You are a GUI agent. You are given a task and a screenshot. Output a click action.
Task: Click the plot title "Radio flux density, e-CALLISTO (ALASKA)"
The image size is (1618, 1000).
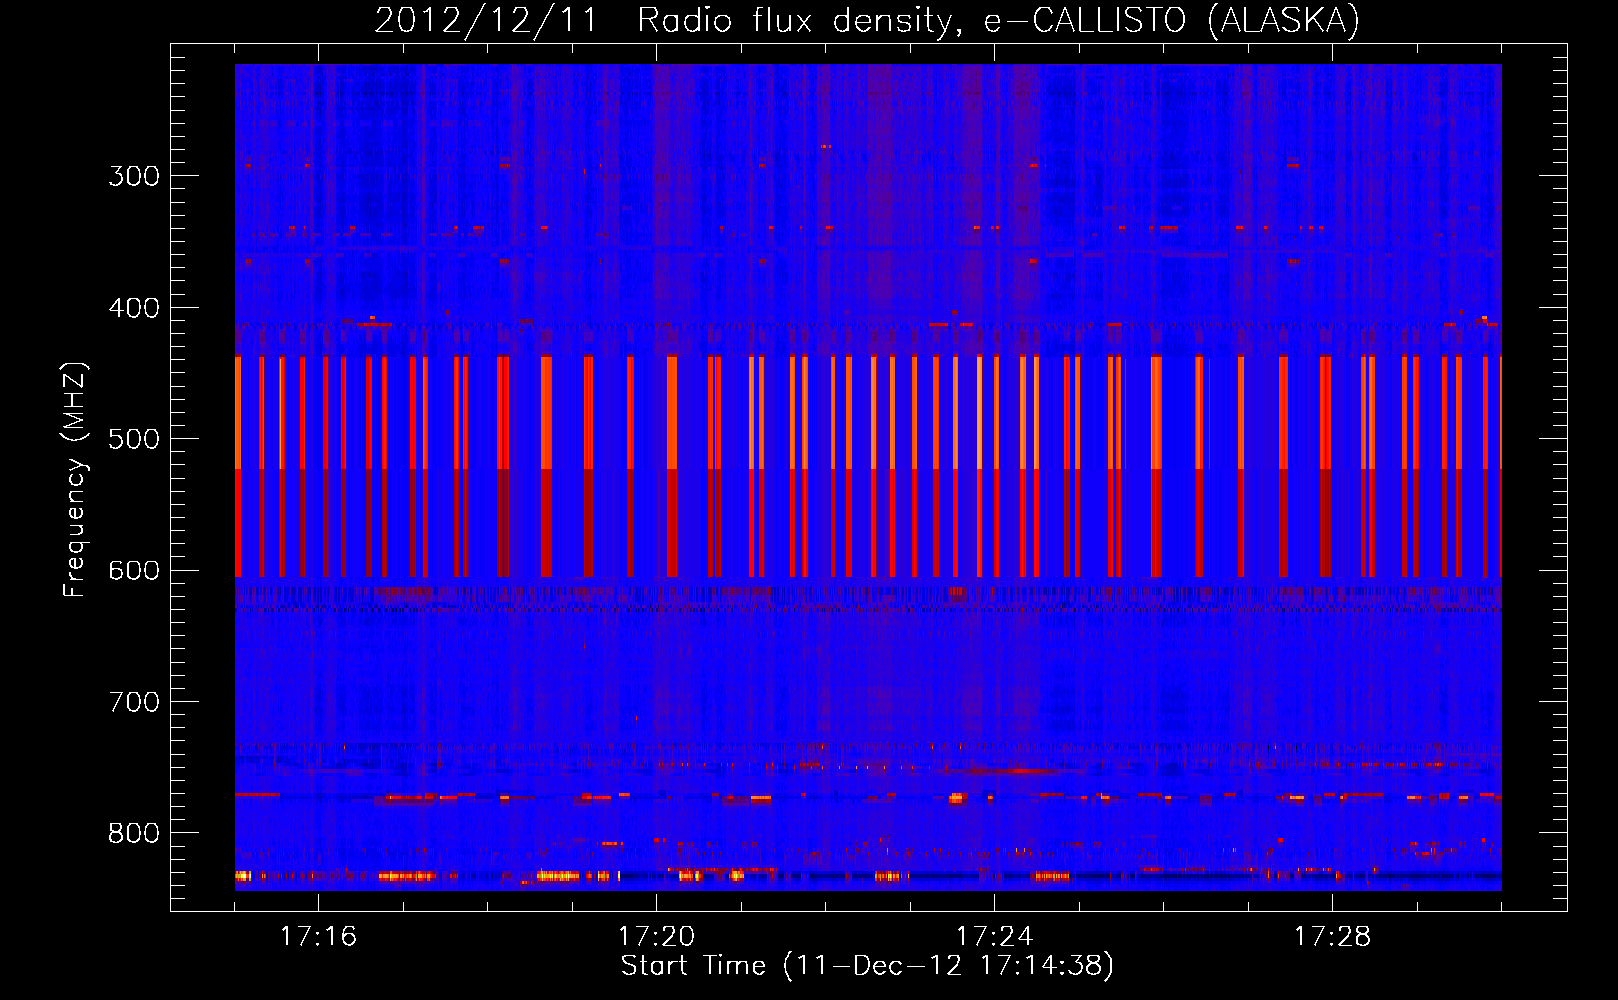(x=998, y=21)
